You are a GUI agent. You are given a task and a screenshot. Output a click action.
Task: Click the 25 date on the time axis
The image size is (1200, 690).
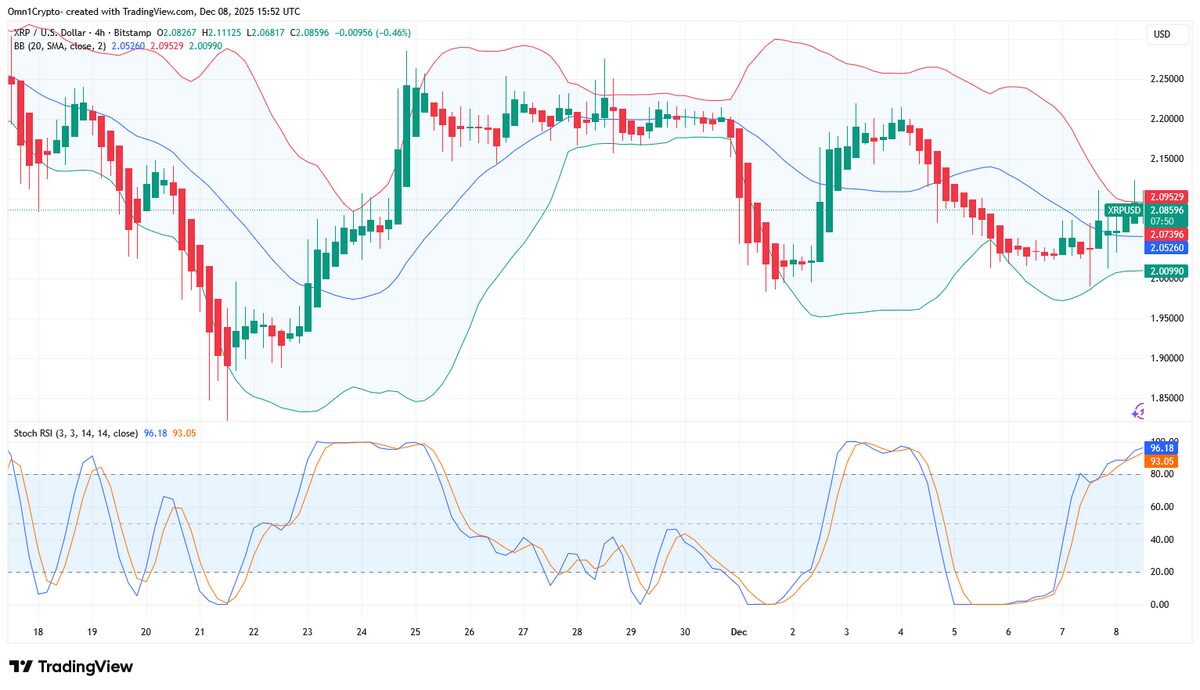[415, 632]
